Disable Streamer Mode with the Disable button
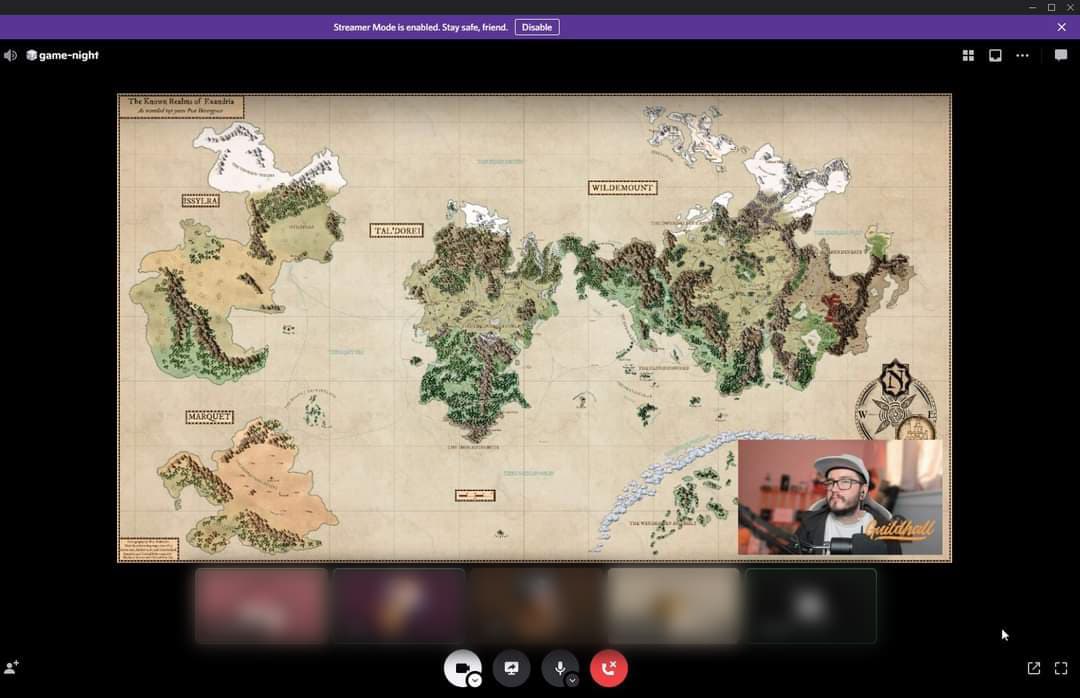 (x=537, y=28)
